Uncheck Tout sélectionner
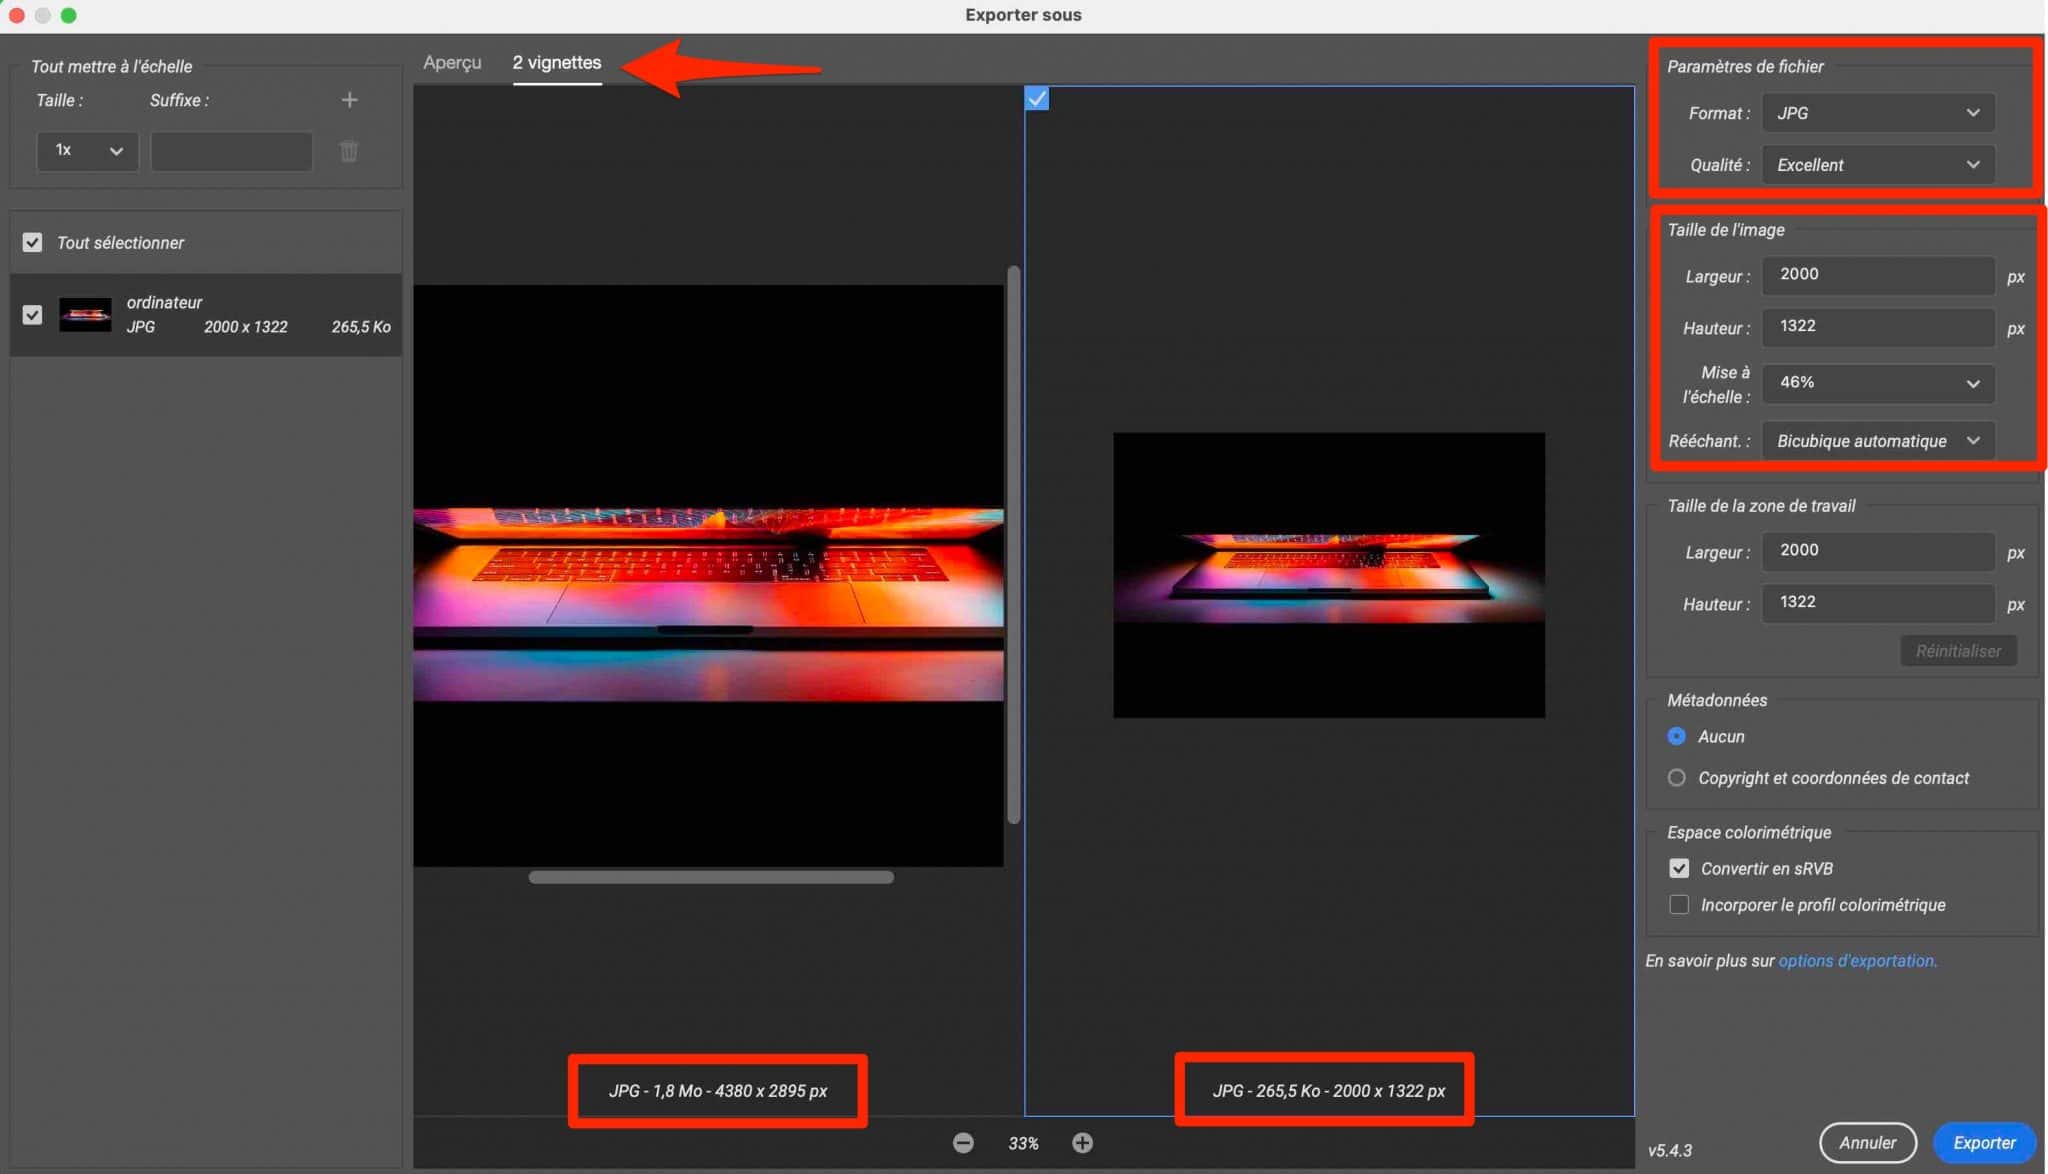This screenshot has height=1174, width=2048. coord(31,242)
